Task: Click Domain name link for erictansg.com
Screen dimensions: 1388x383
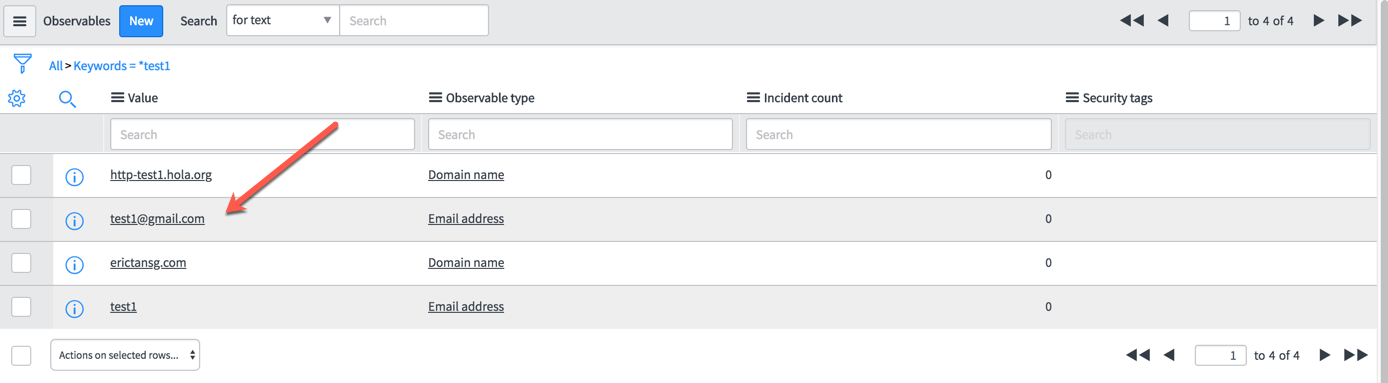Action: pos(466,263)
